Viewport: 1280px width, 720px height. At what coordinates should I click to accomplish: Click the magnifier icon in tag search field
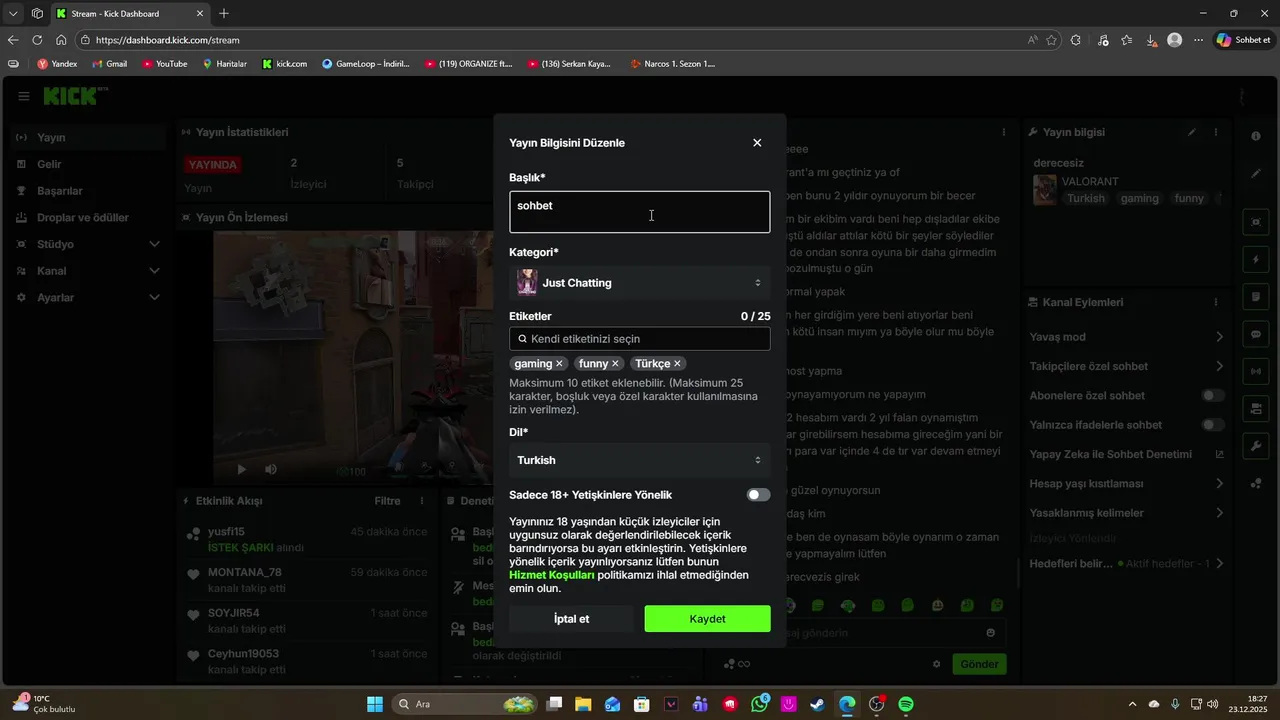pos(522,339)
